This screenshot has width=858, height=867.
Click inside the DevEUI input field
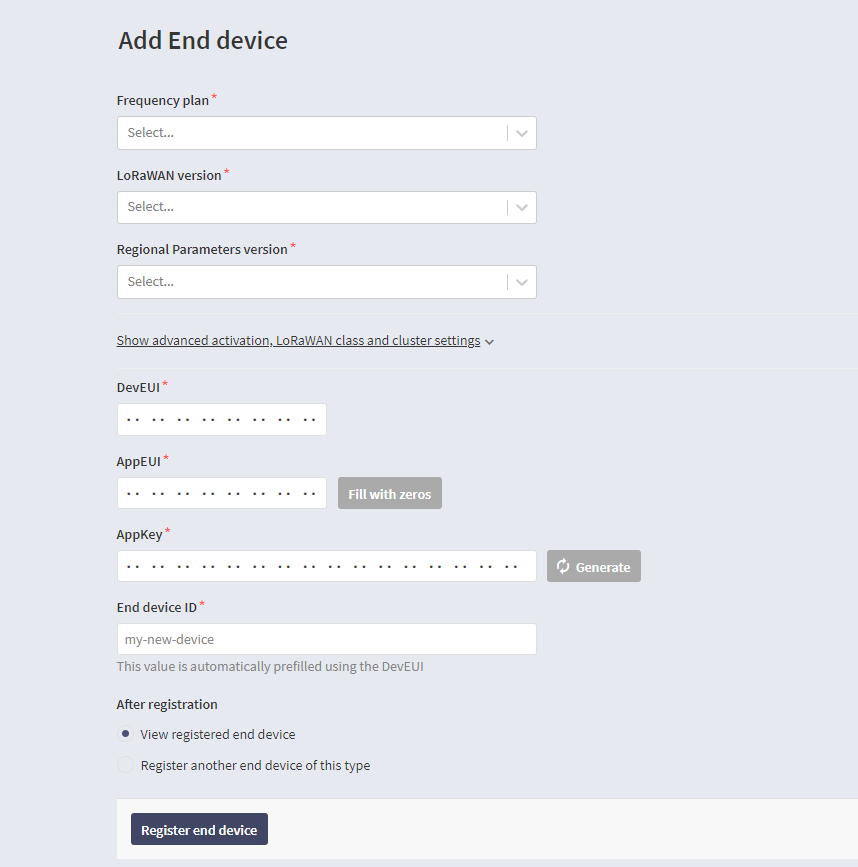tap(220, 419)
